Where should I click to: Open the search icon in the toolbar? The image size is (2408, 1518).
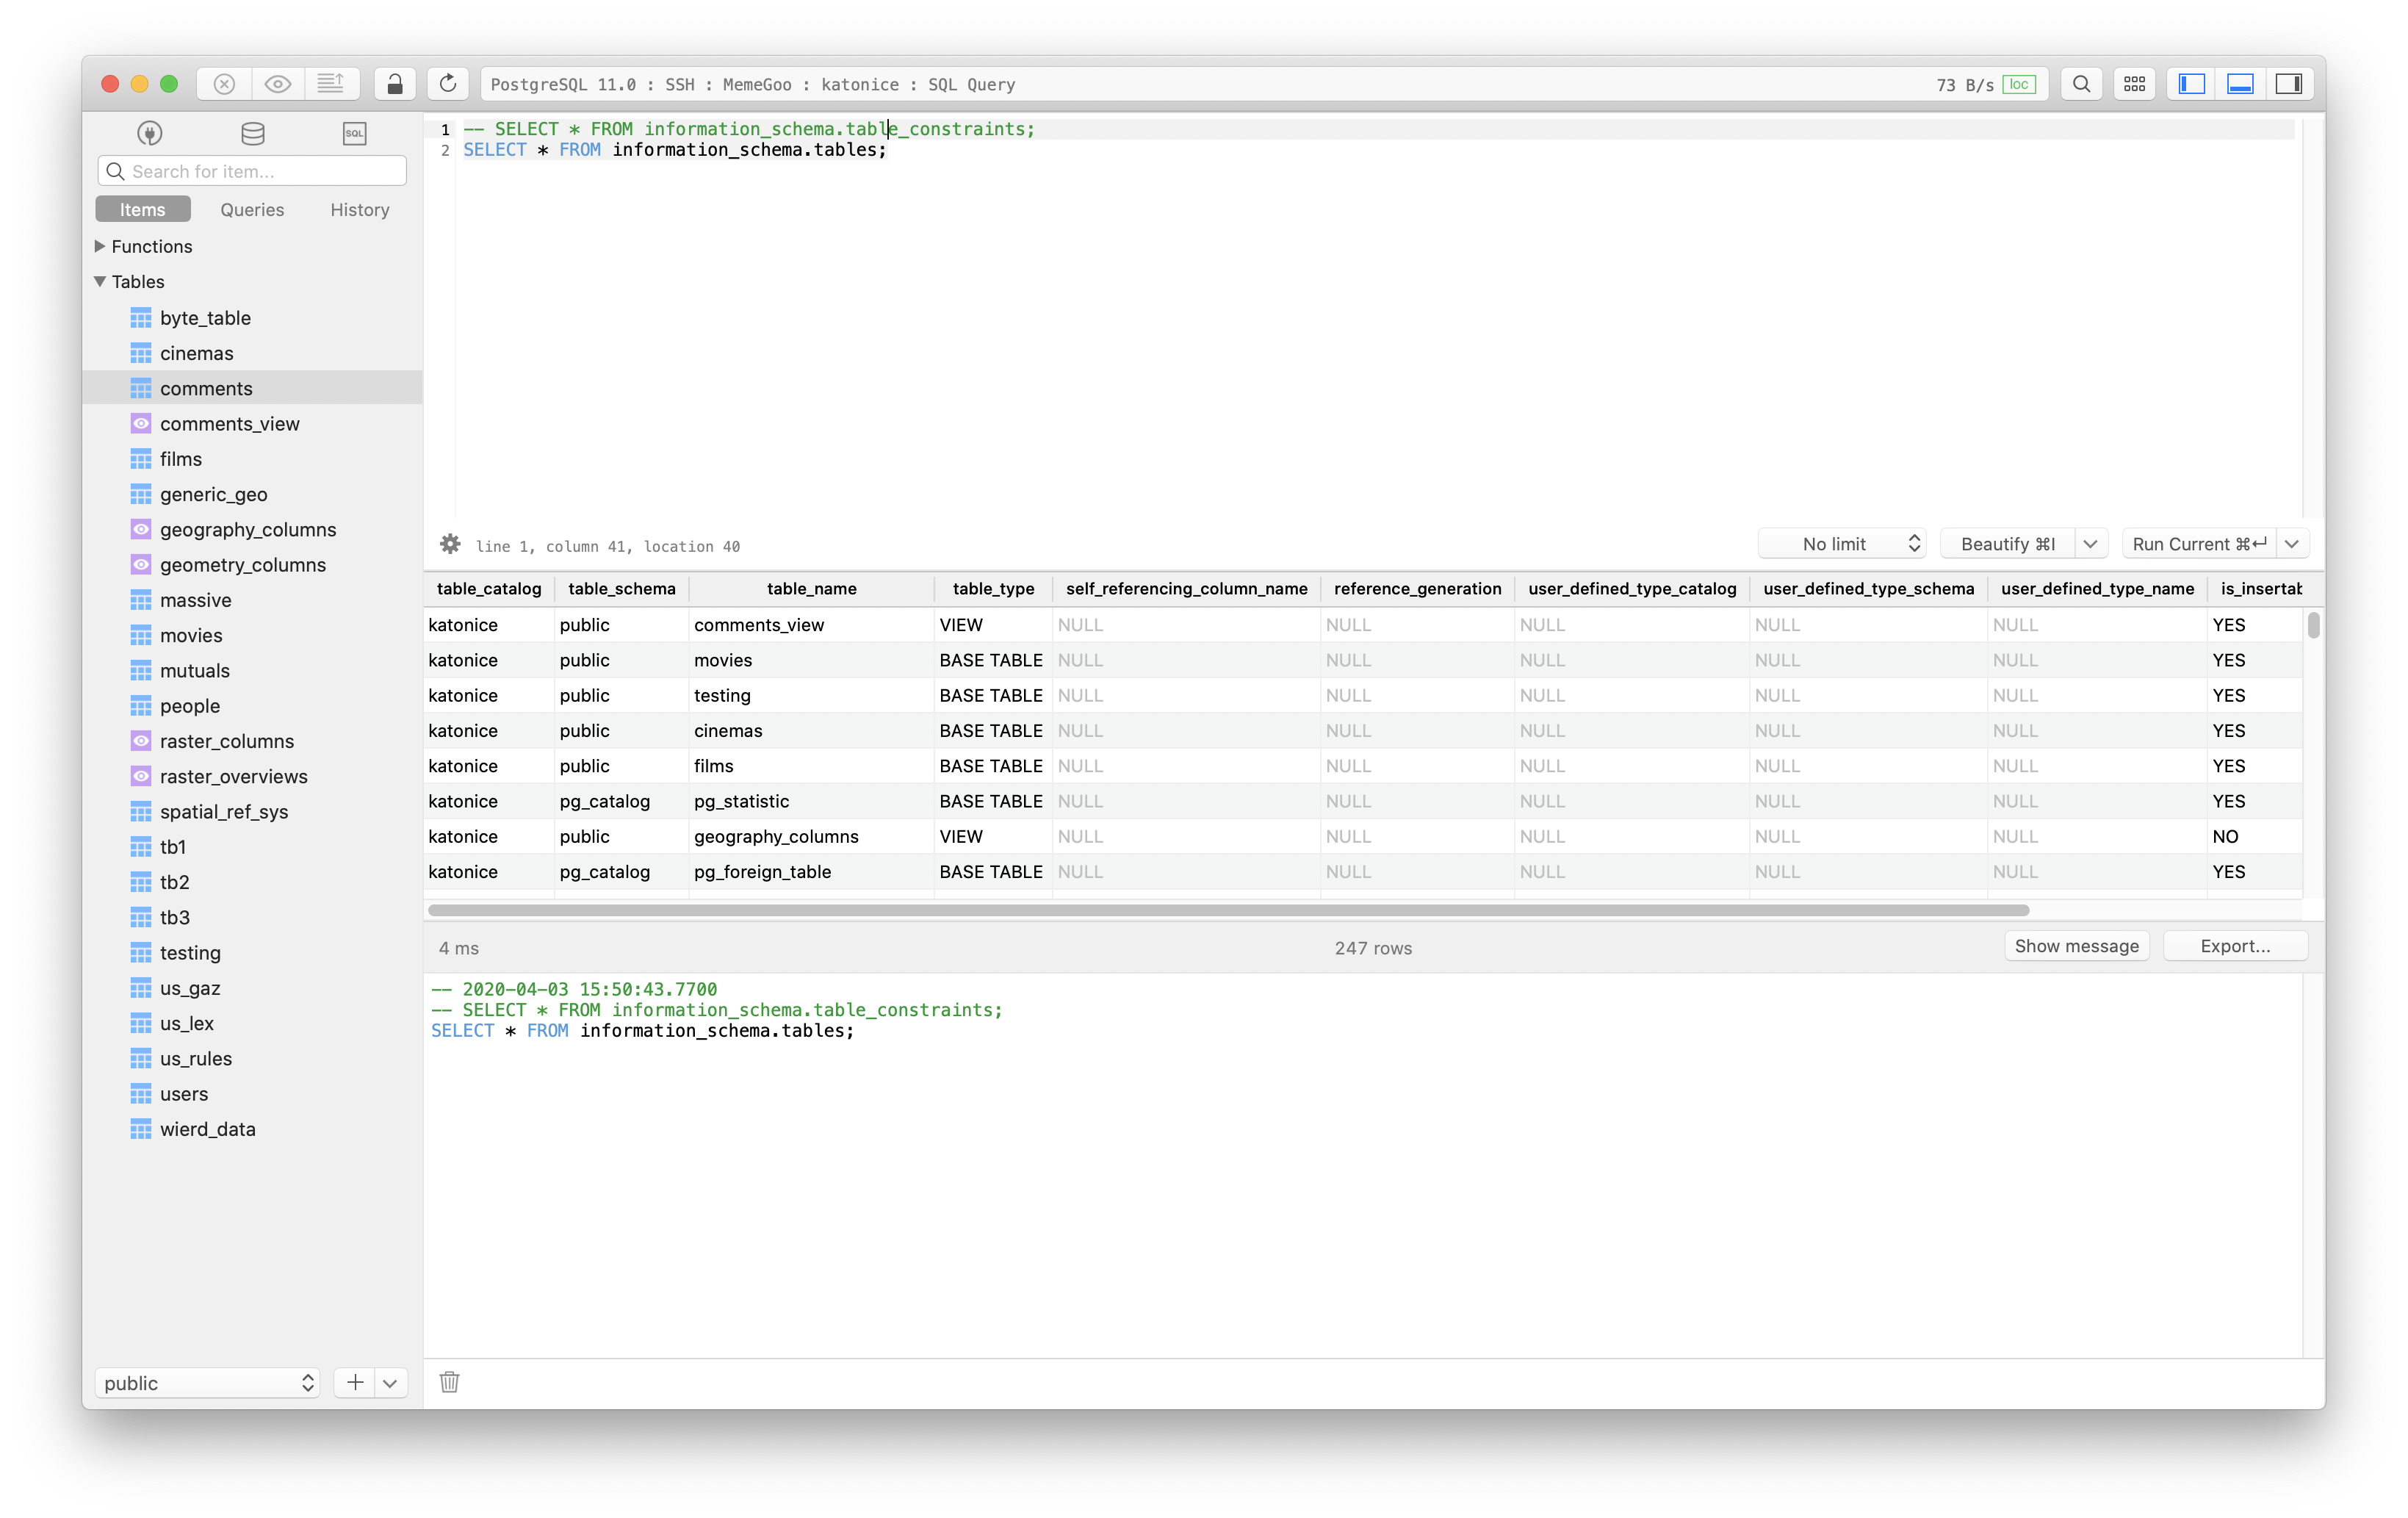click(2081, 84)
